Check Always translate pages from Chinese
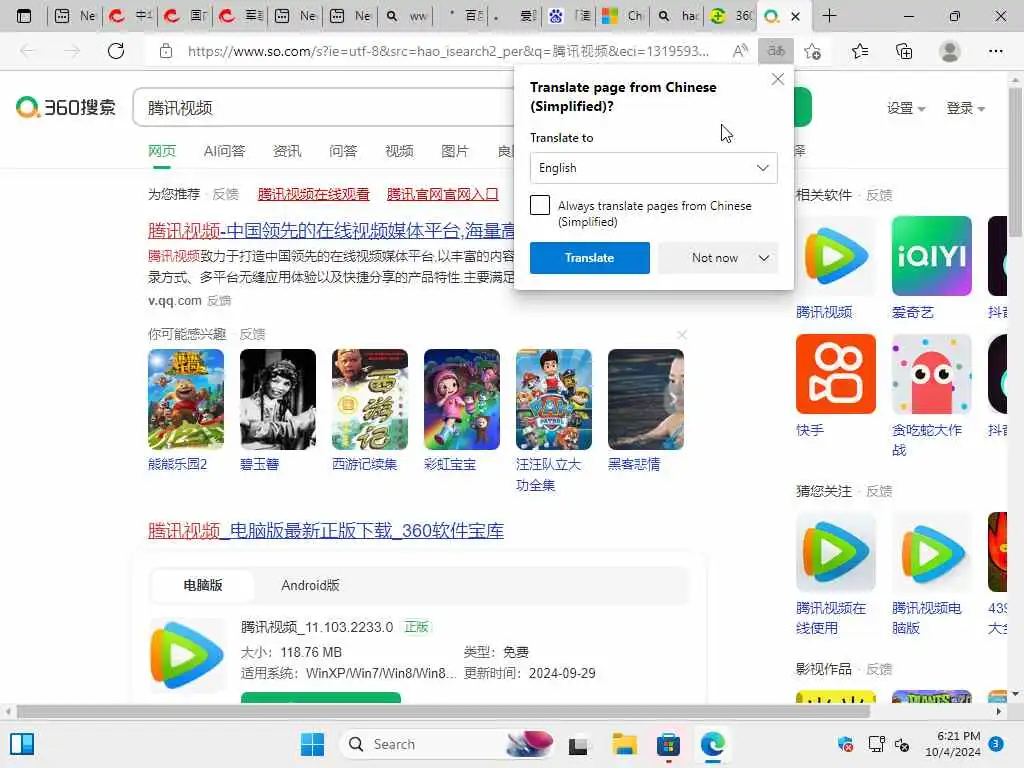This screenshot has height=768, width=1024. [540, 205]
